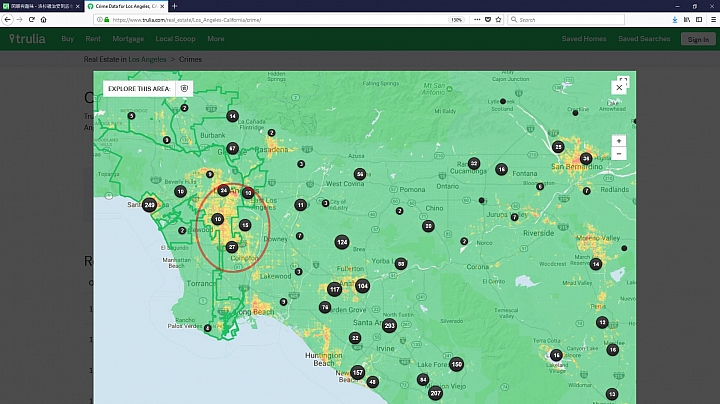Click the Burbank map label
Screen dimensions: 720x404
(x=213, y=135)
